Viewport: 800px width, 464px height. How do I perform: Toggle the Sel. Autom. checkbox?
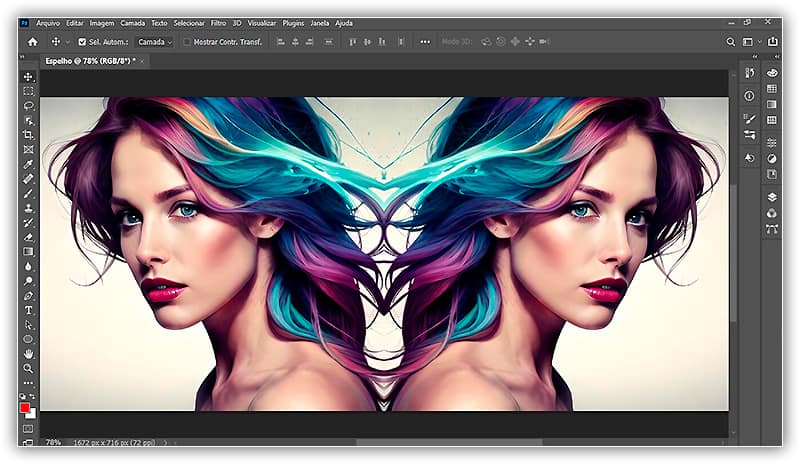click(82, 42)
